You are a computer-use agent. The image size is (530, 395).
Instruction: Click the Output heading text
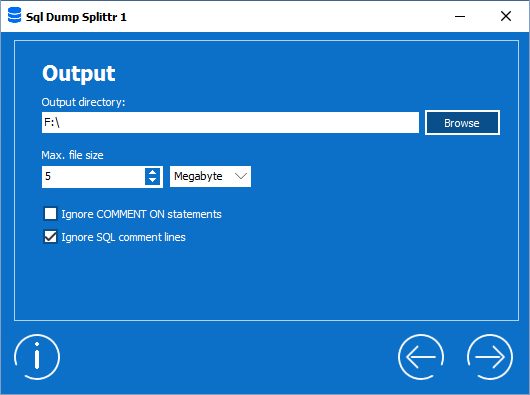coord(79,73)
